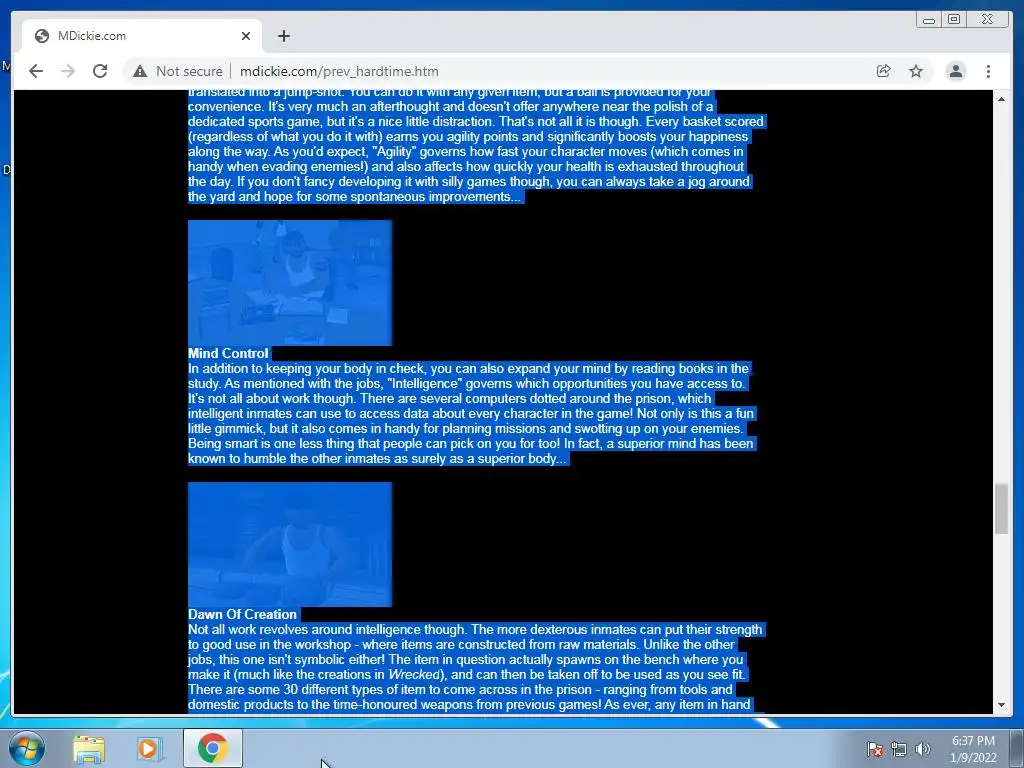Screen dimensions: 1024x768
Task: Reload the current page
Action: [x=100, y=71]
